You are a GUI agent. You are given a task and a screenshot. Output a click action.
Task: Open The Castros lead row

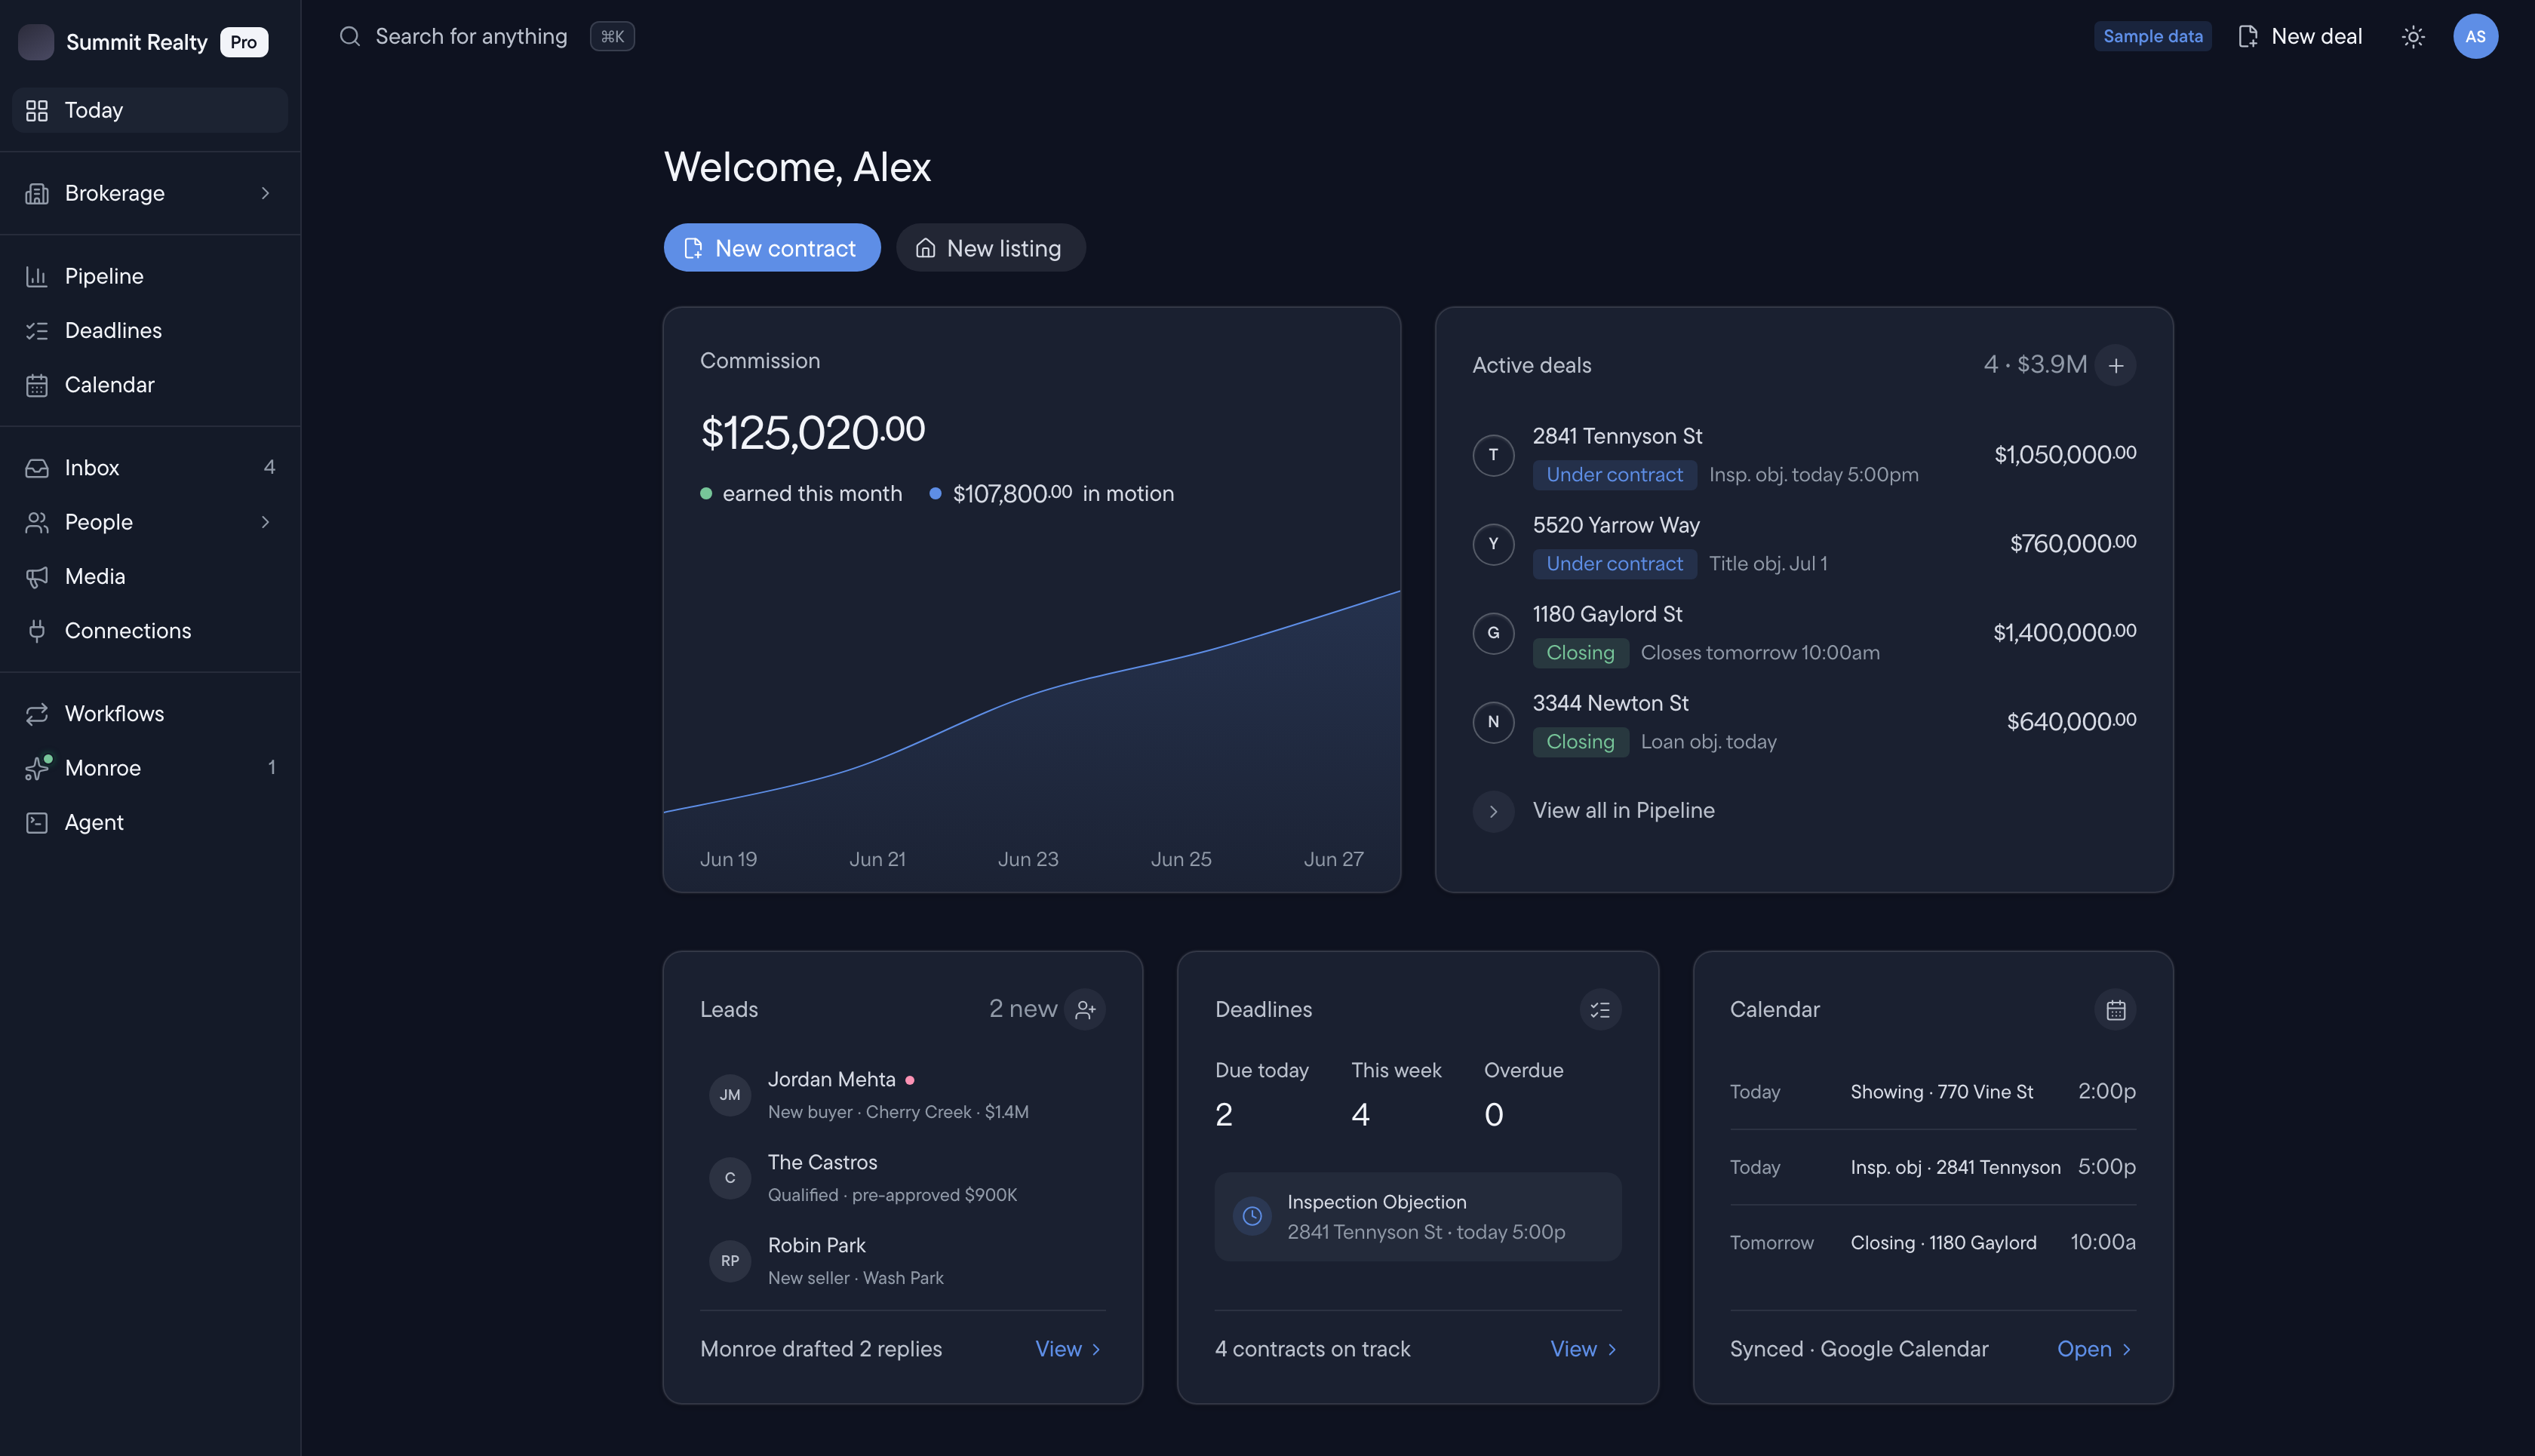click(x=902, y=1178)
